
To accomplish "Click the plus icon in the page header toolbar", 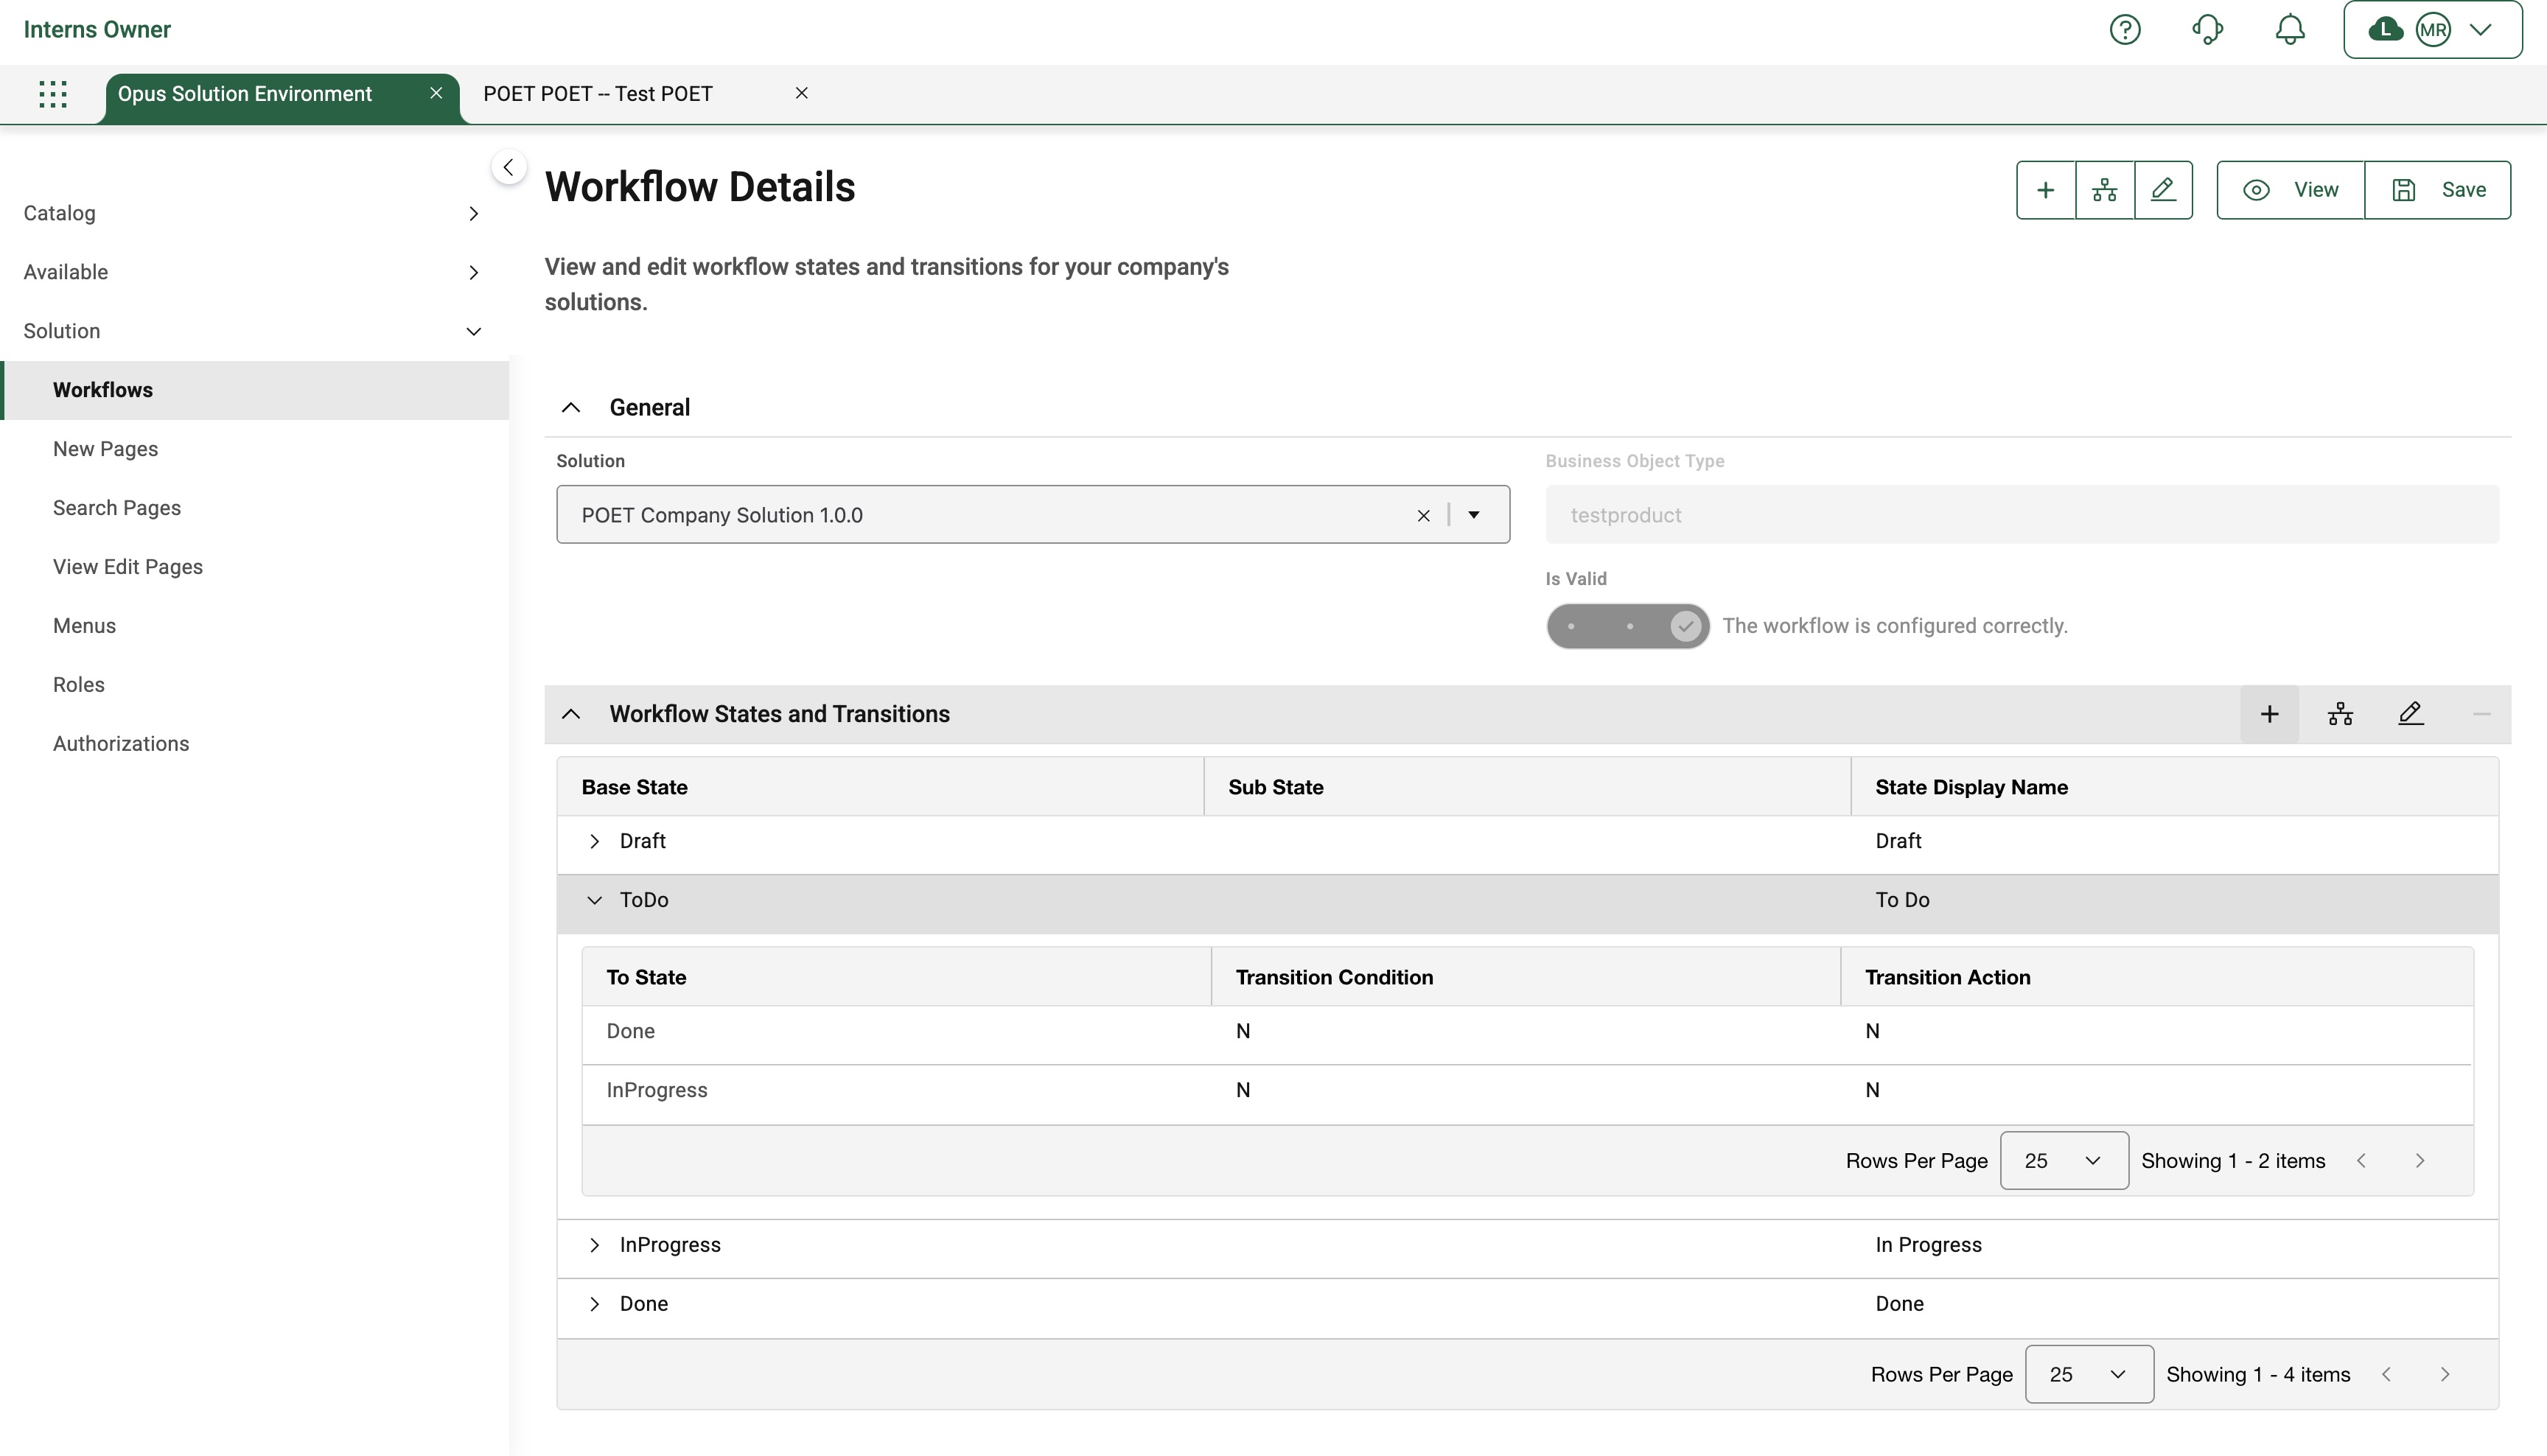I will pyautogui.click(x=2046, y=190).
